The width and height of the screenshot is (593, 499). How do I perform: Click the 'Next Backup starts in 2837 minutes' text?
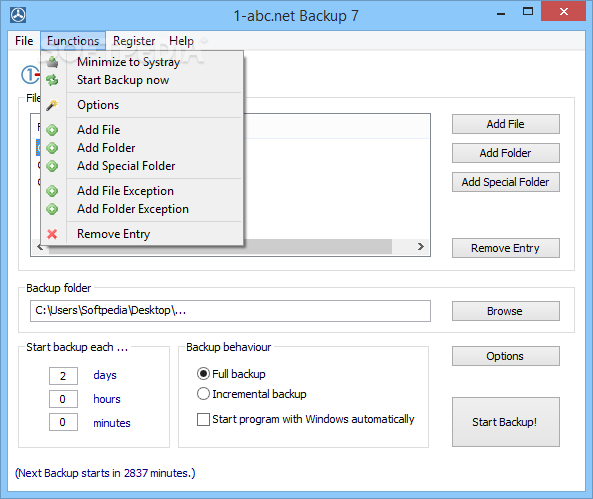[105, 473]
